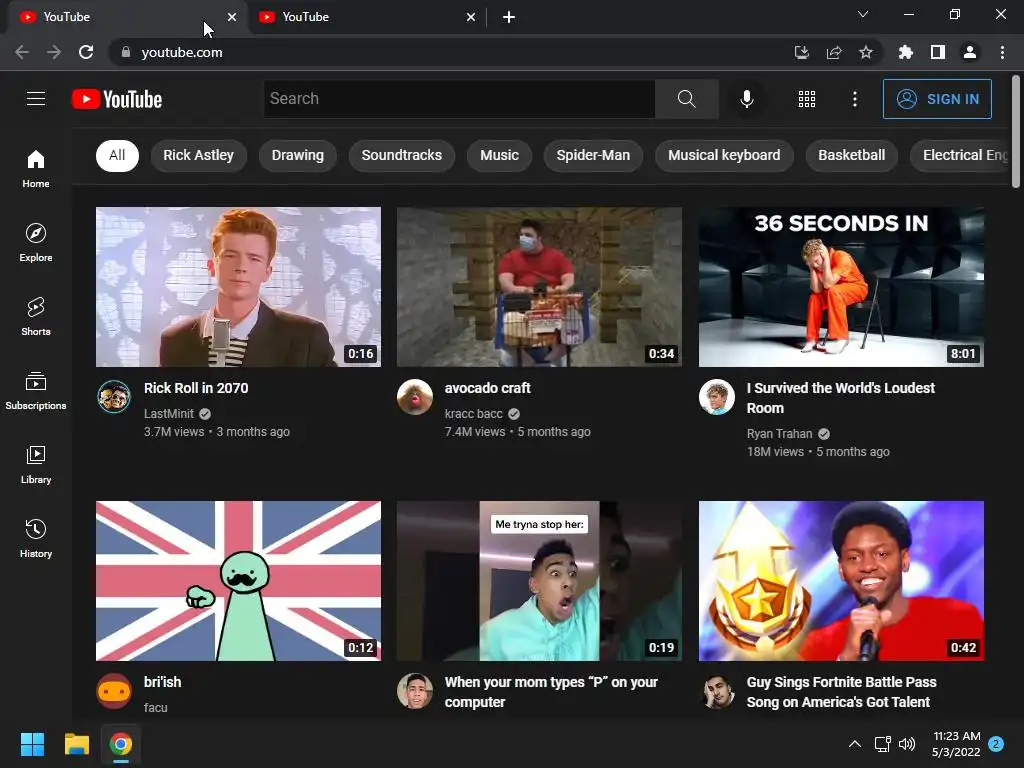This screenshot has width=1024, height=768.
Task: Open clock and date in taskbar
Action: 956,744
